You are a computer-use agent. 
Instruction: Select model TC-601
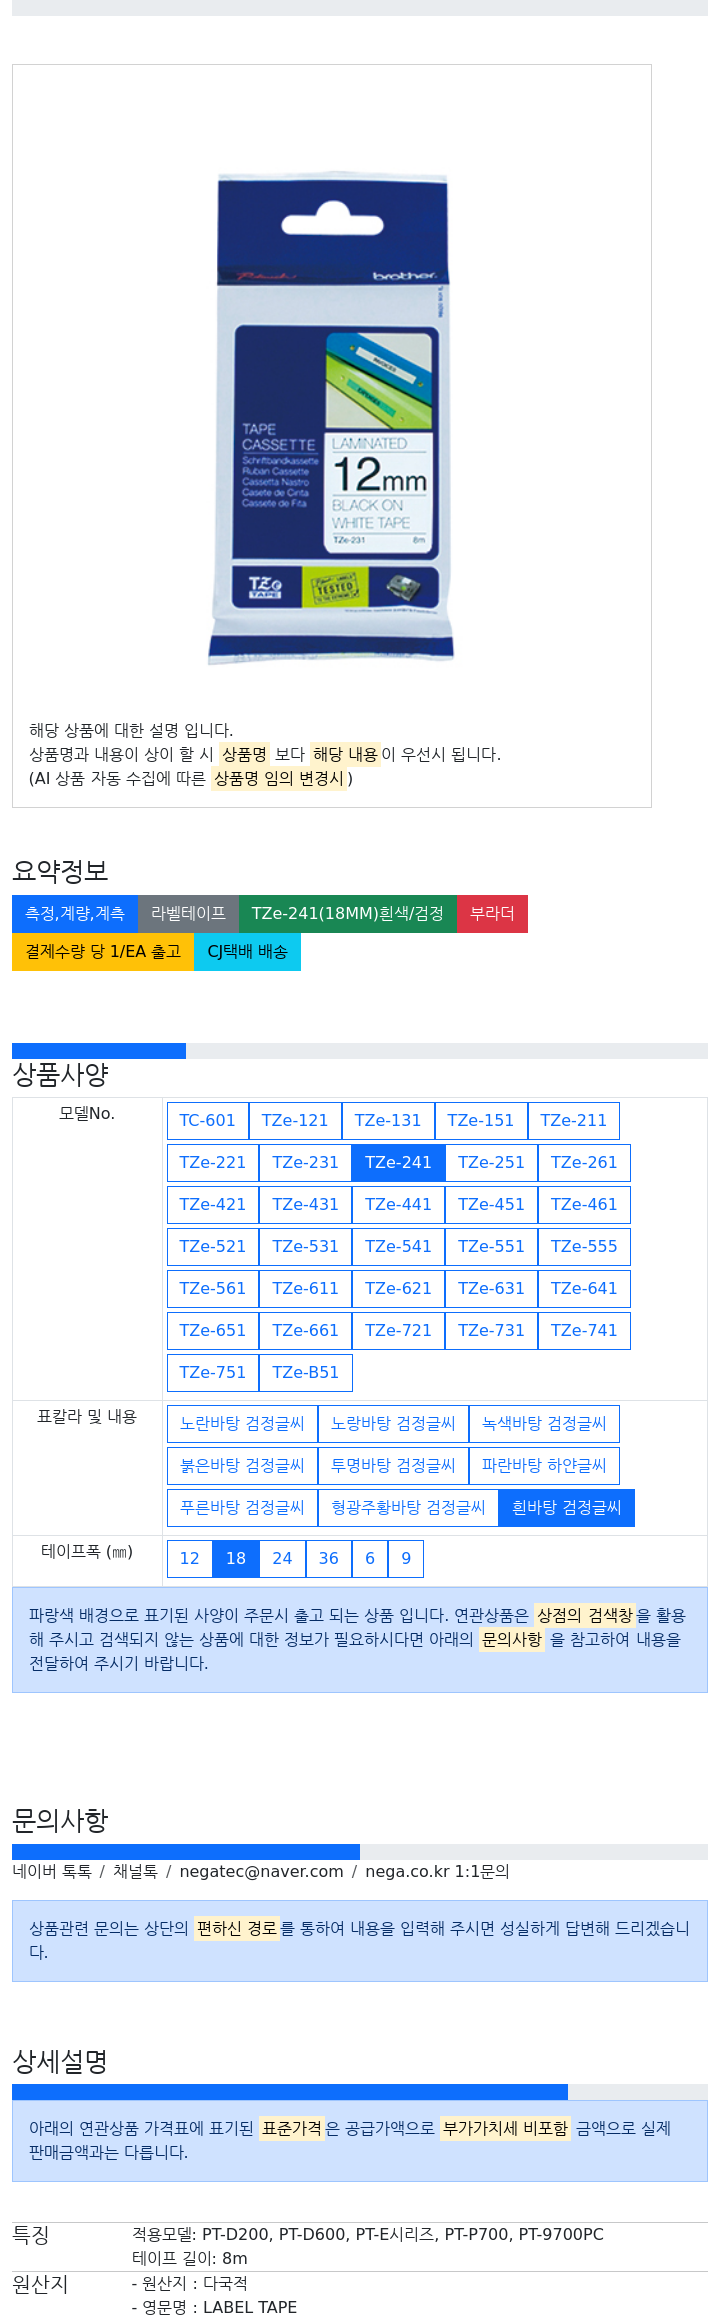(207, 1121)
